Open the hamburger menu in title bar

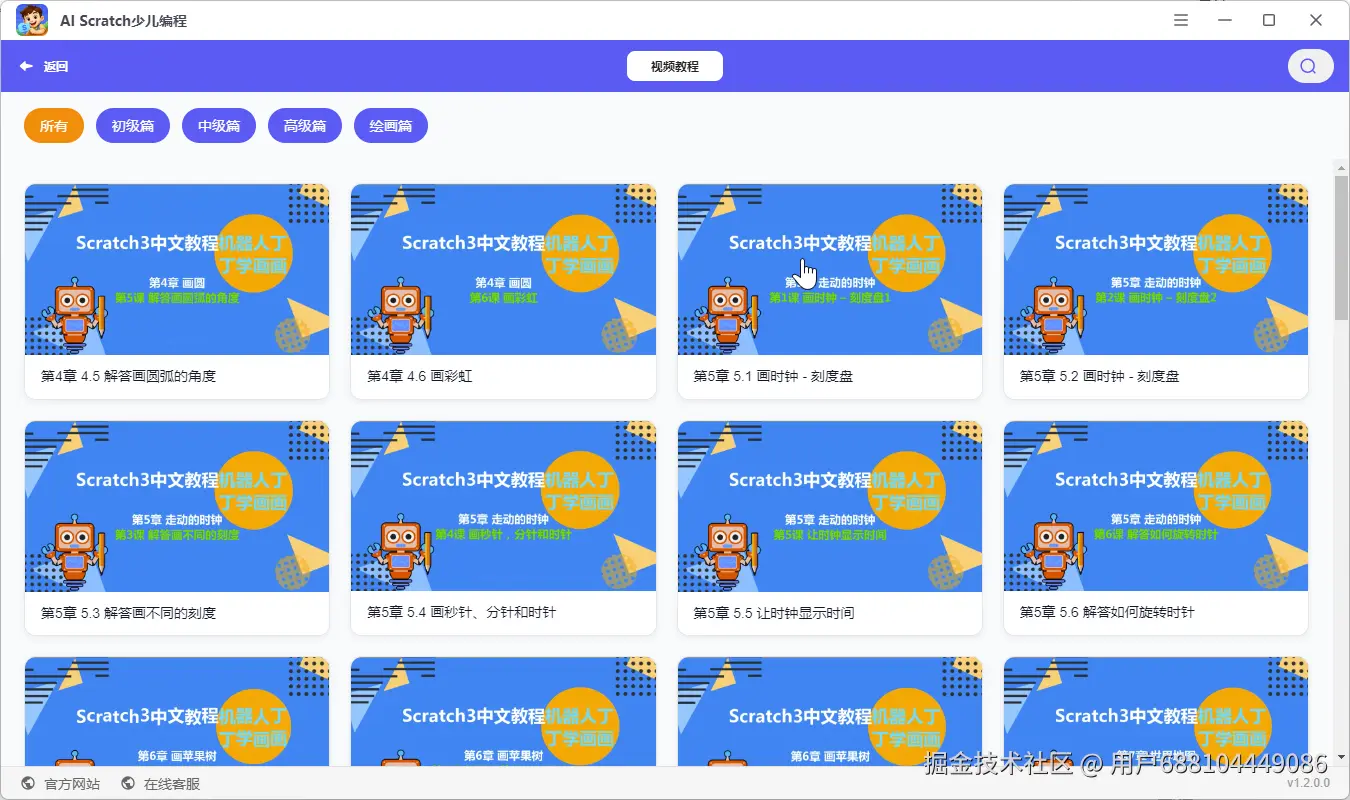coord(1181,20)
